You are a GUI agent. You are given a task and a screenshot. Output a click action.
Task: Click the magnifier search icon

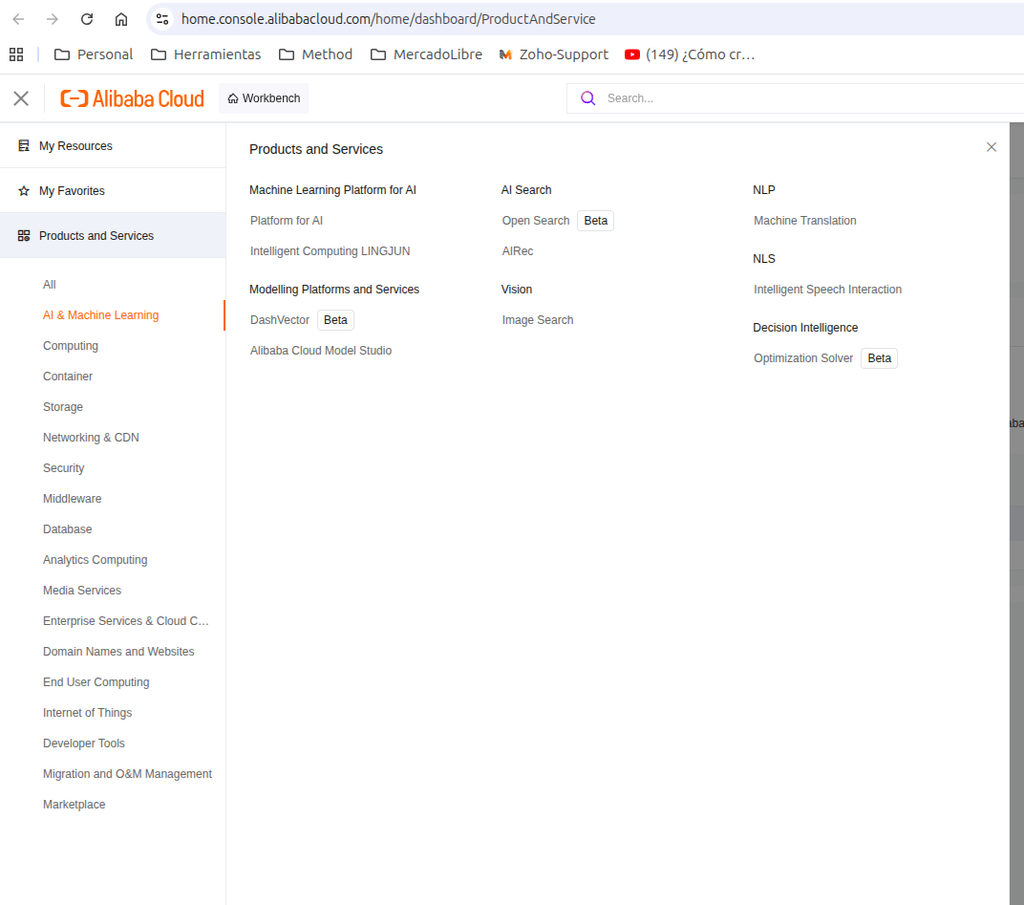588,98
